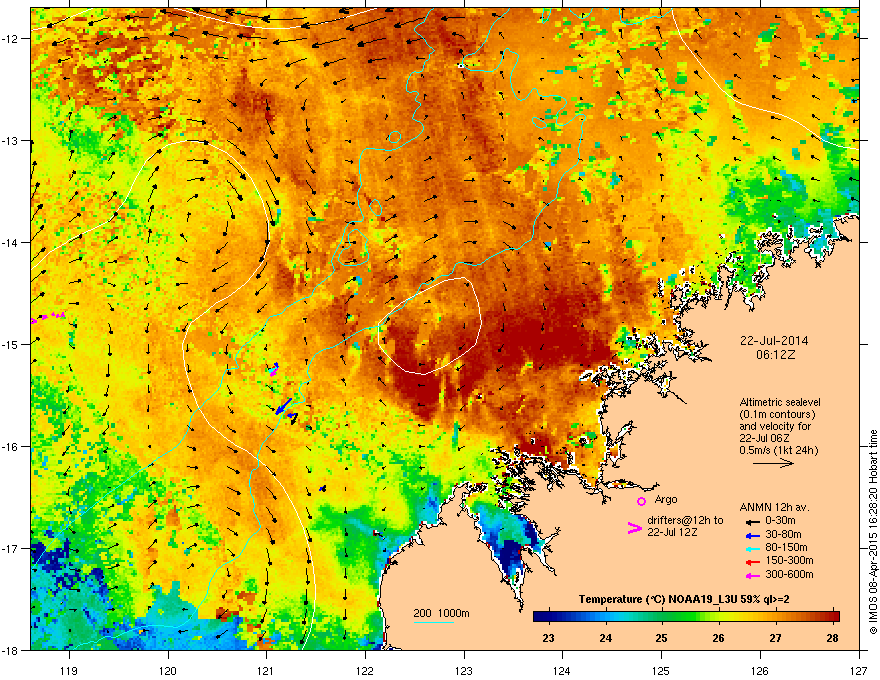This screenshot has width=880, height=680.
Task: Click the color bar tick label 25
Action: [x=662, y=638]
